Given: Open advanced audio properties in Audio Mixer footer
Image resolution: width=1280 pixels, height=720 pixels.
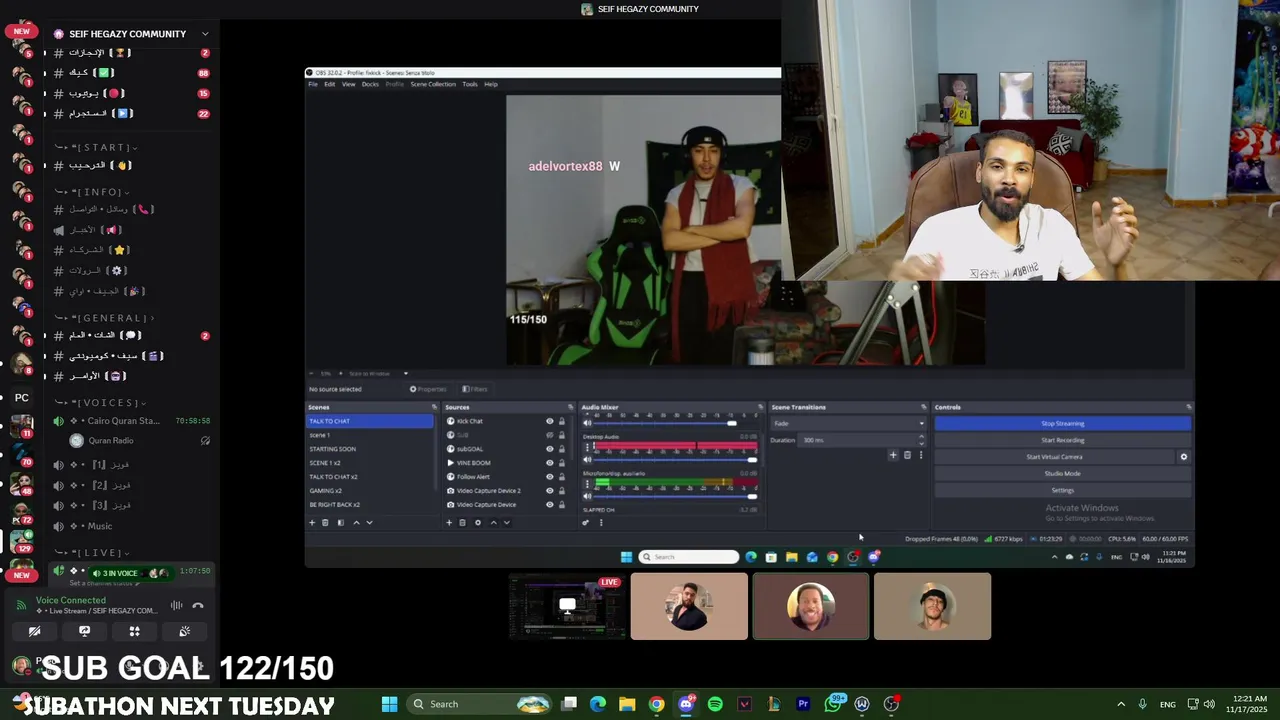Looking at the screenshot, I should coord(586,522).
